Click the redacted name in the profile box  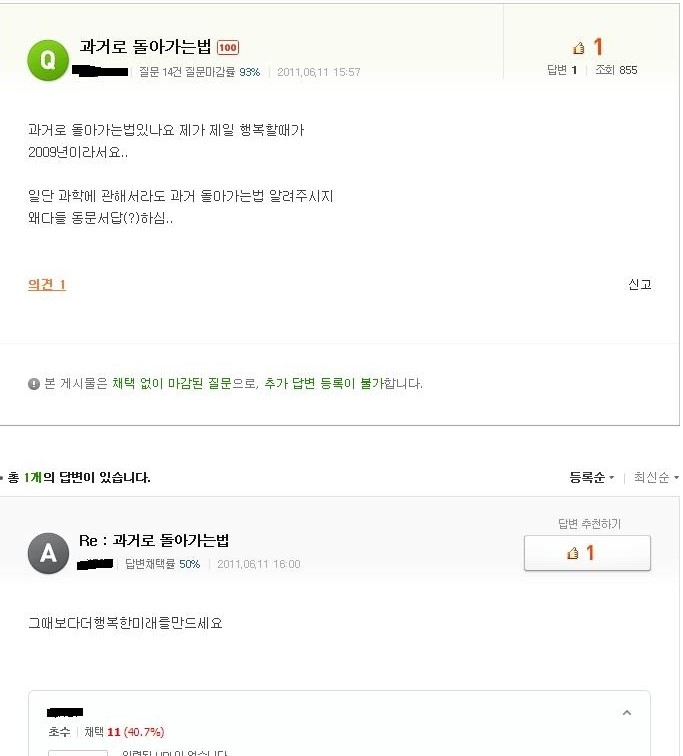point(66,713)
